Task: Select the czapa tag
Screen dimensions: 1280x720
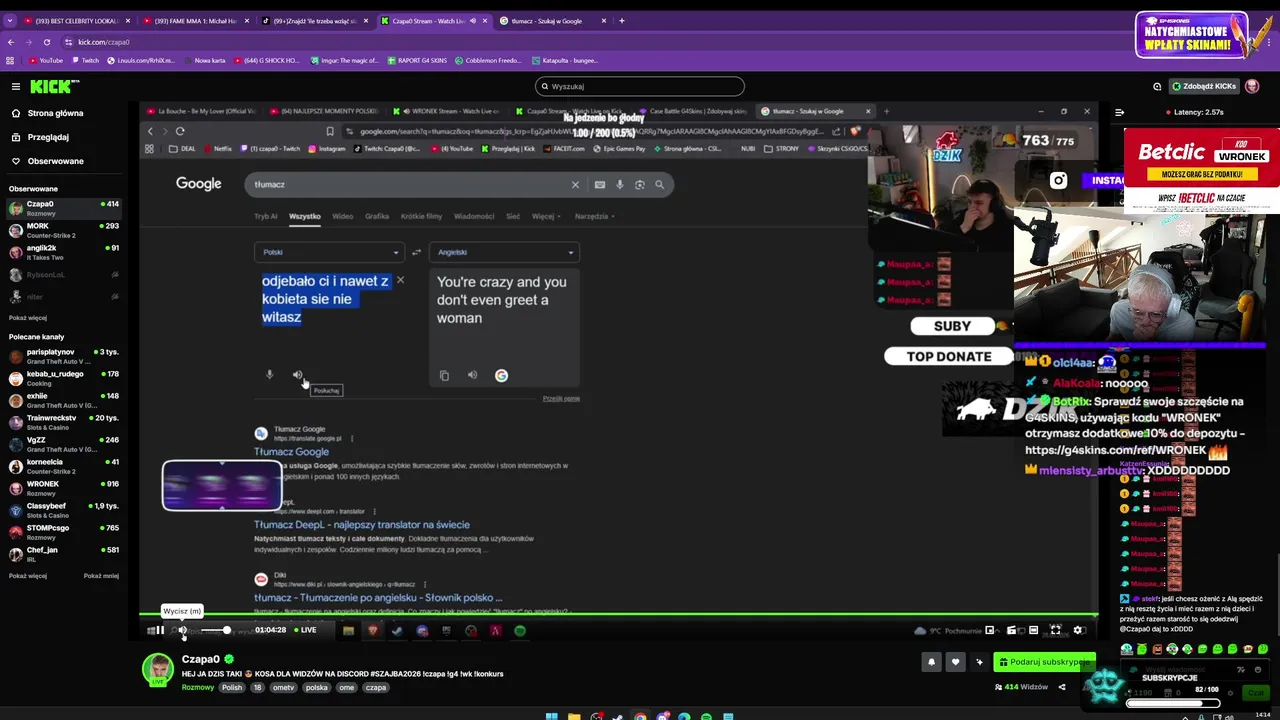Action: click(376, 688)
